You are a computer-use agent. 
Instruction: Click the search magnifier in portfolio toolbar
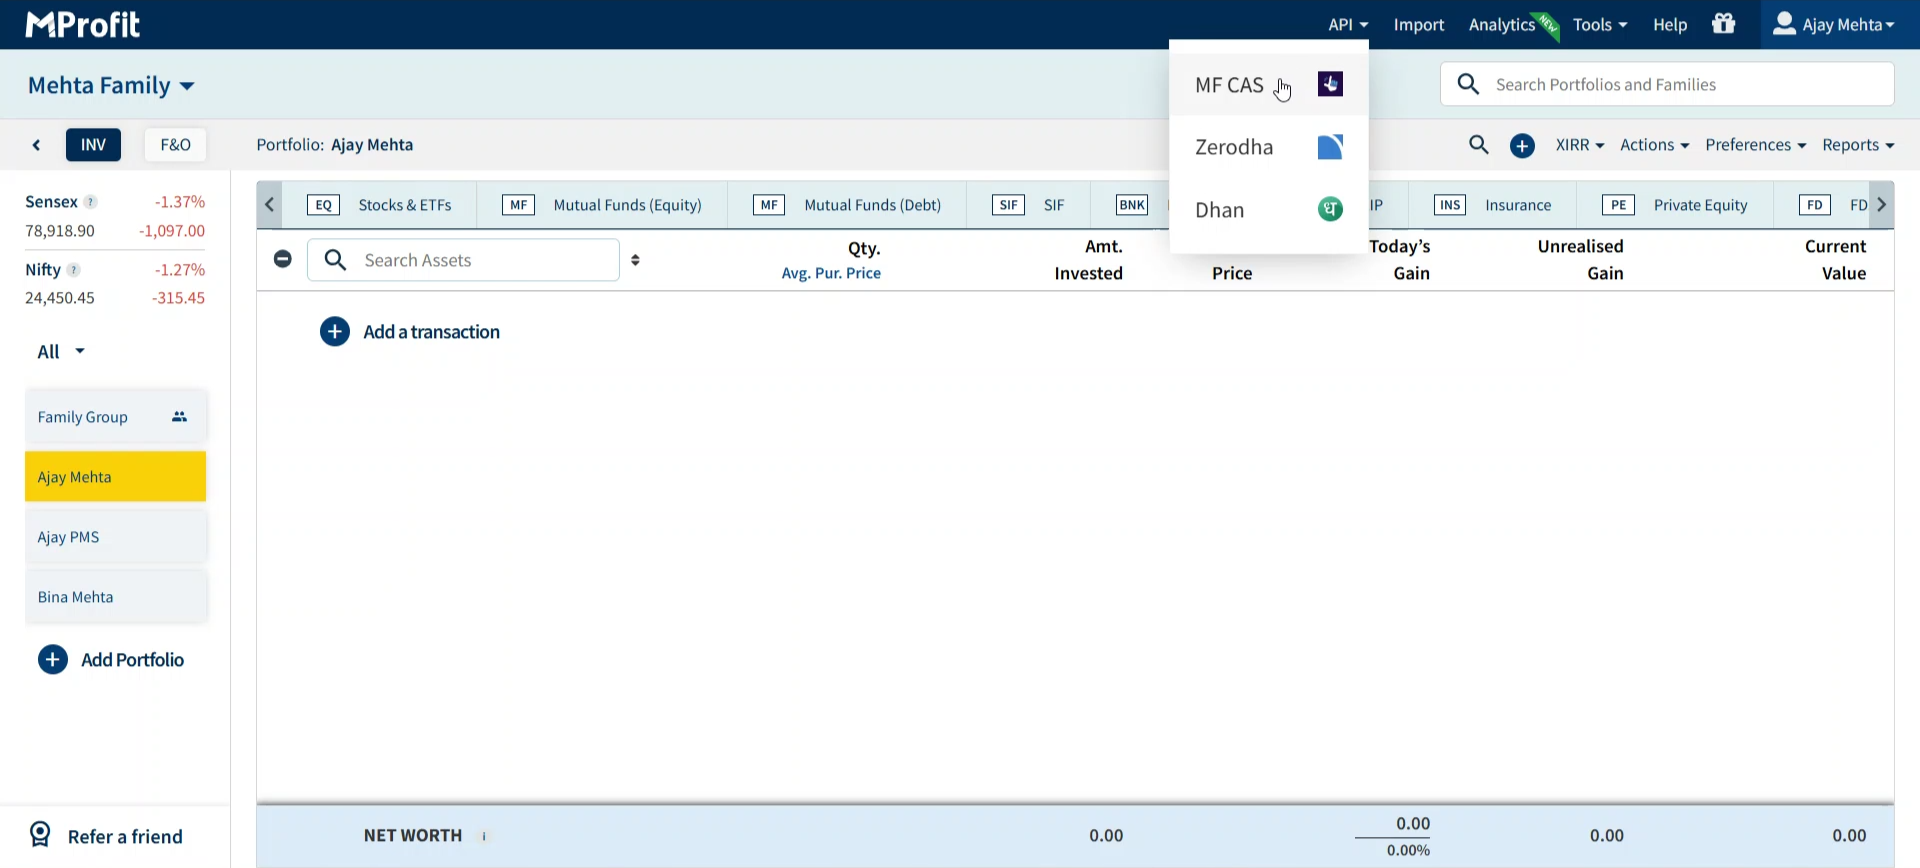coord(1479,145)
